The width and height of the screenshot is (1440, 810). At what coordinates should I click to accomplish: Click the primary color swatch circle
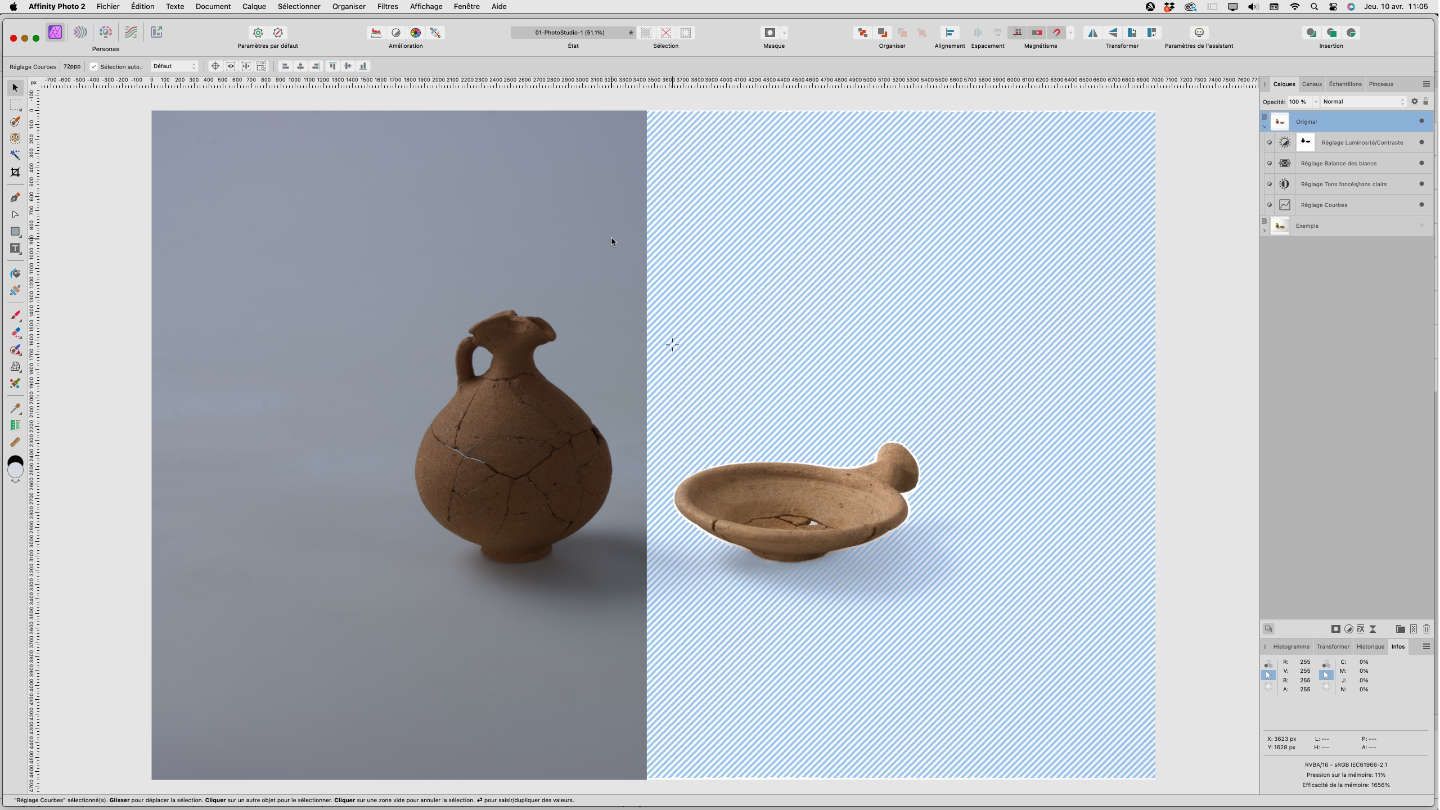[15, 461]
